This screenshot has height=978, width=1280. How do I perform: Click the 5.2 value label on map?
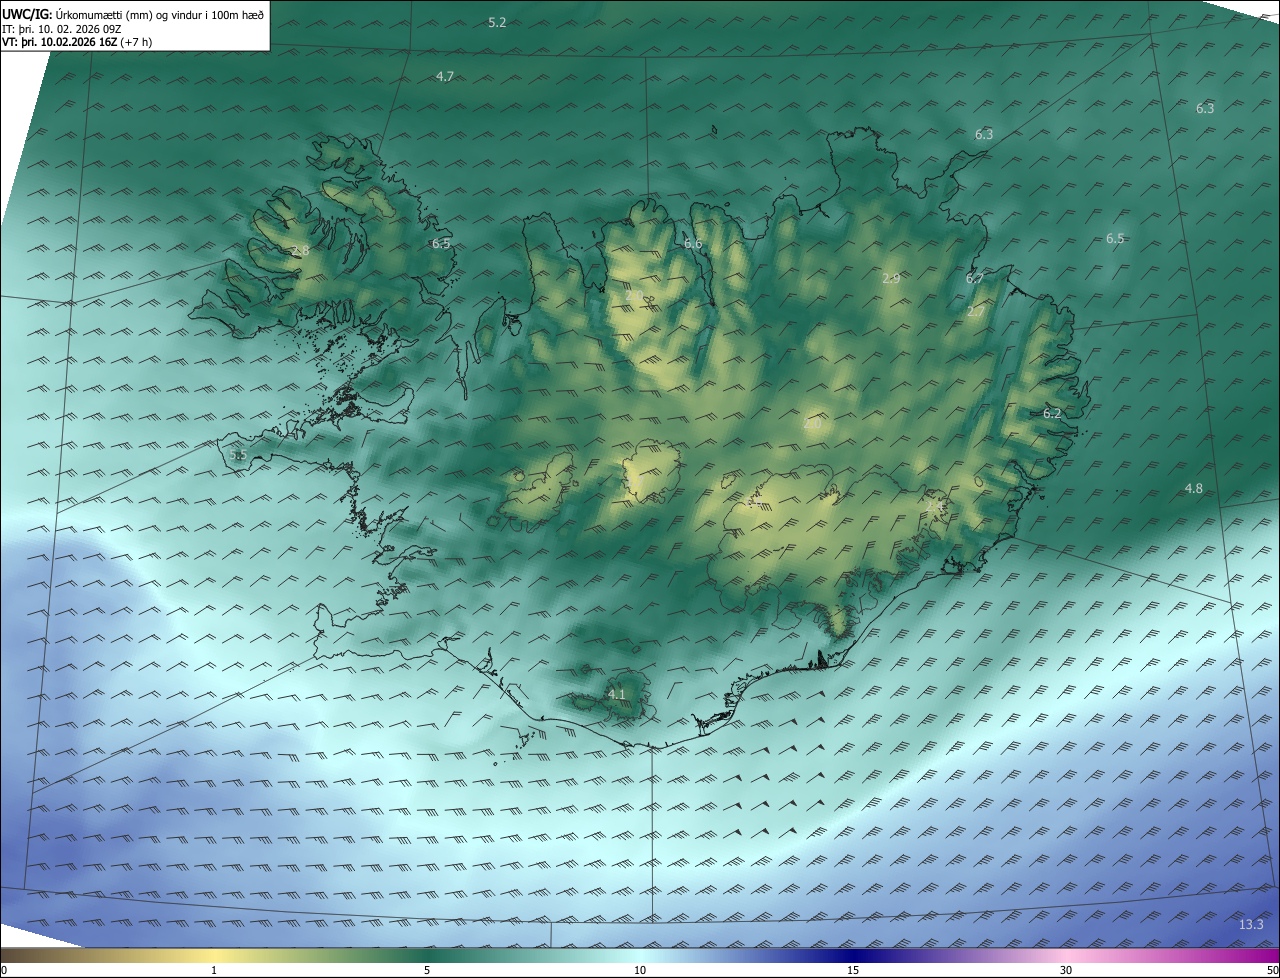tap(497, 22)
